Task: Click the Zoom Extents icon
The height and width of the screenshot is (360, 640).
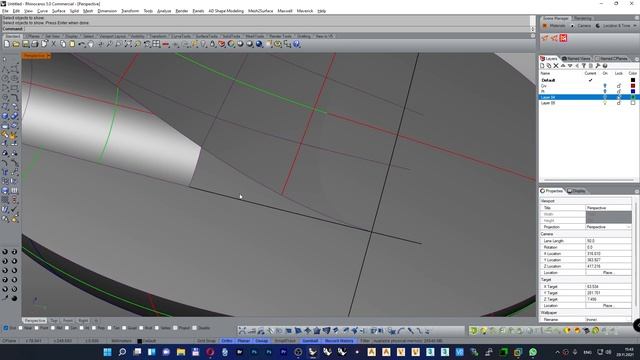Action: pos(128,44)
